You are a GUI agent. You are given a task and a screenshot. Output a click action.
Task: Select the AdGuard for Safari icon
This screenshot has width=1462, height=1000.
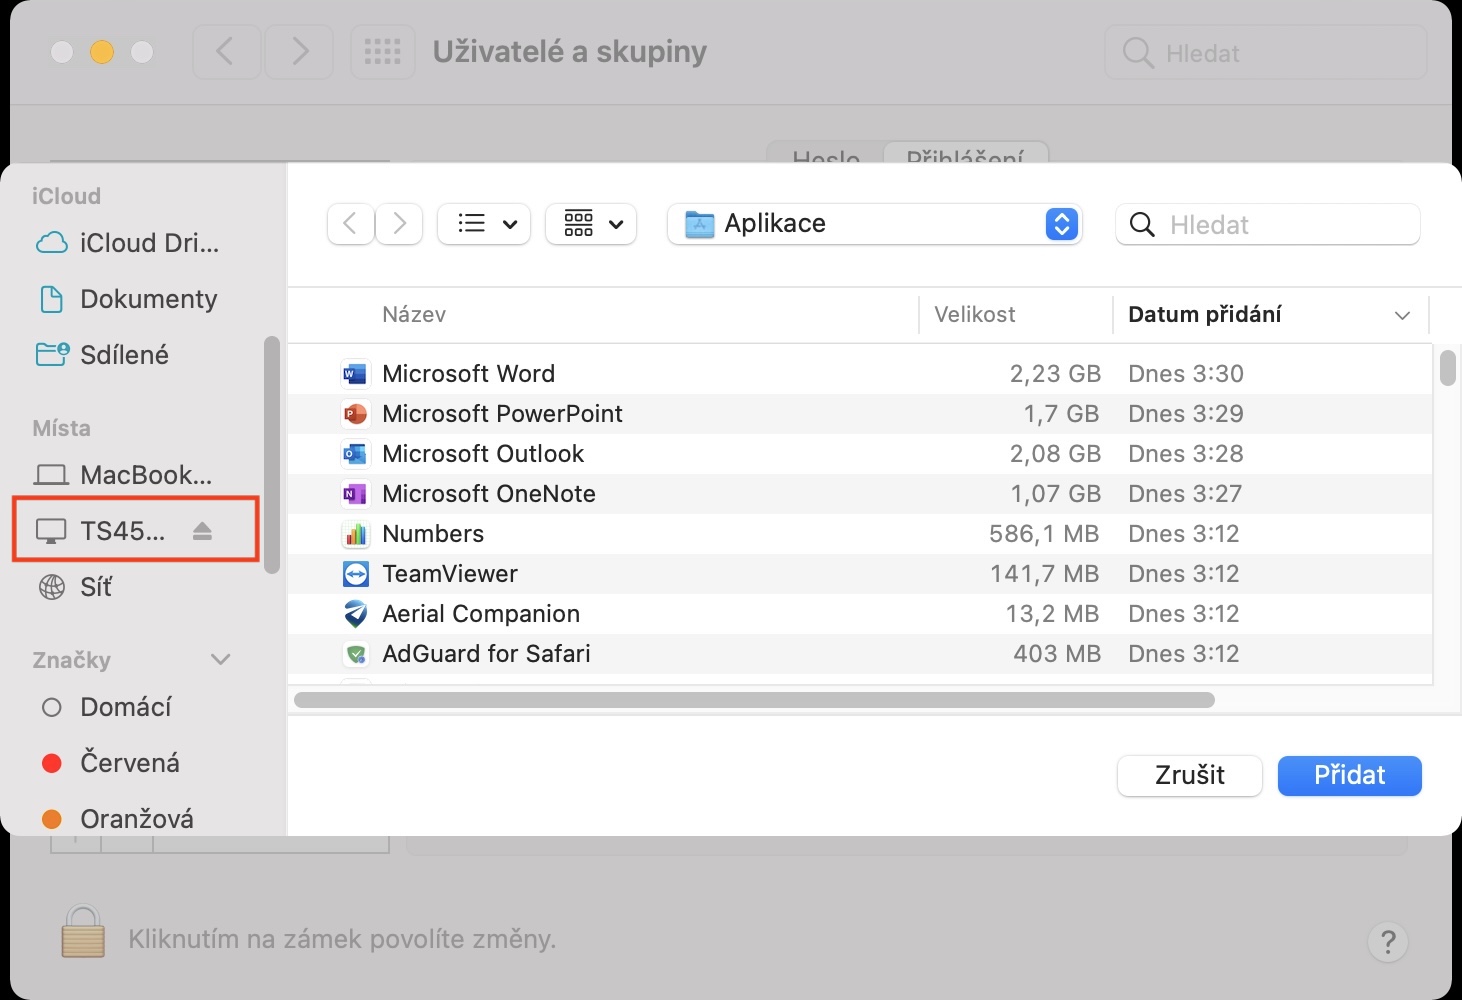click(x=355, y=654)
